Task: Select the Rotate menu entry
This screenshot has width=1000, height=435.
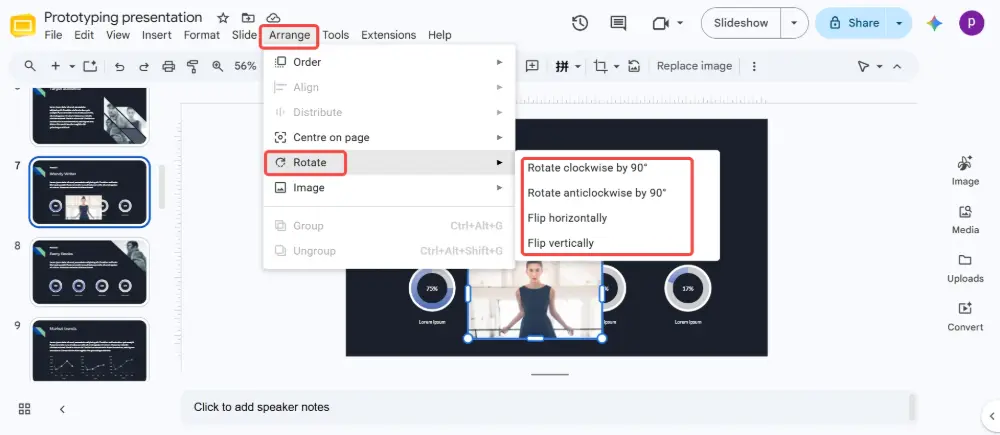Action: pyautogui.click(x=389, y=163)
